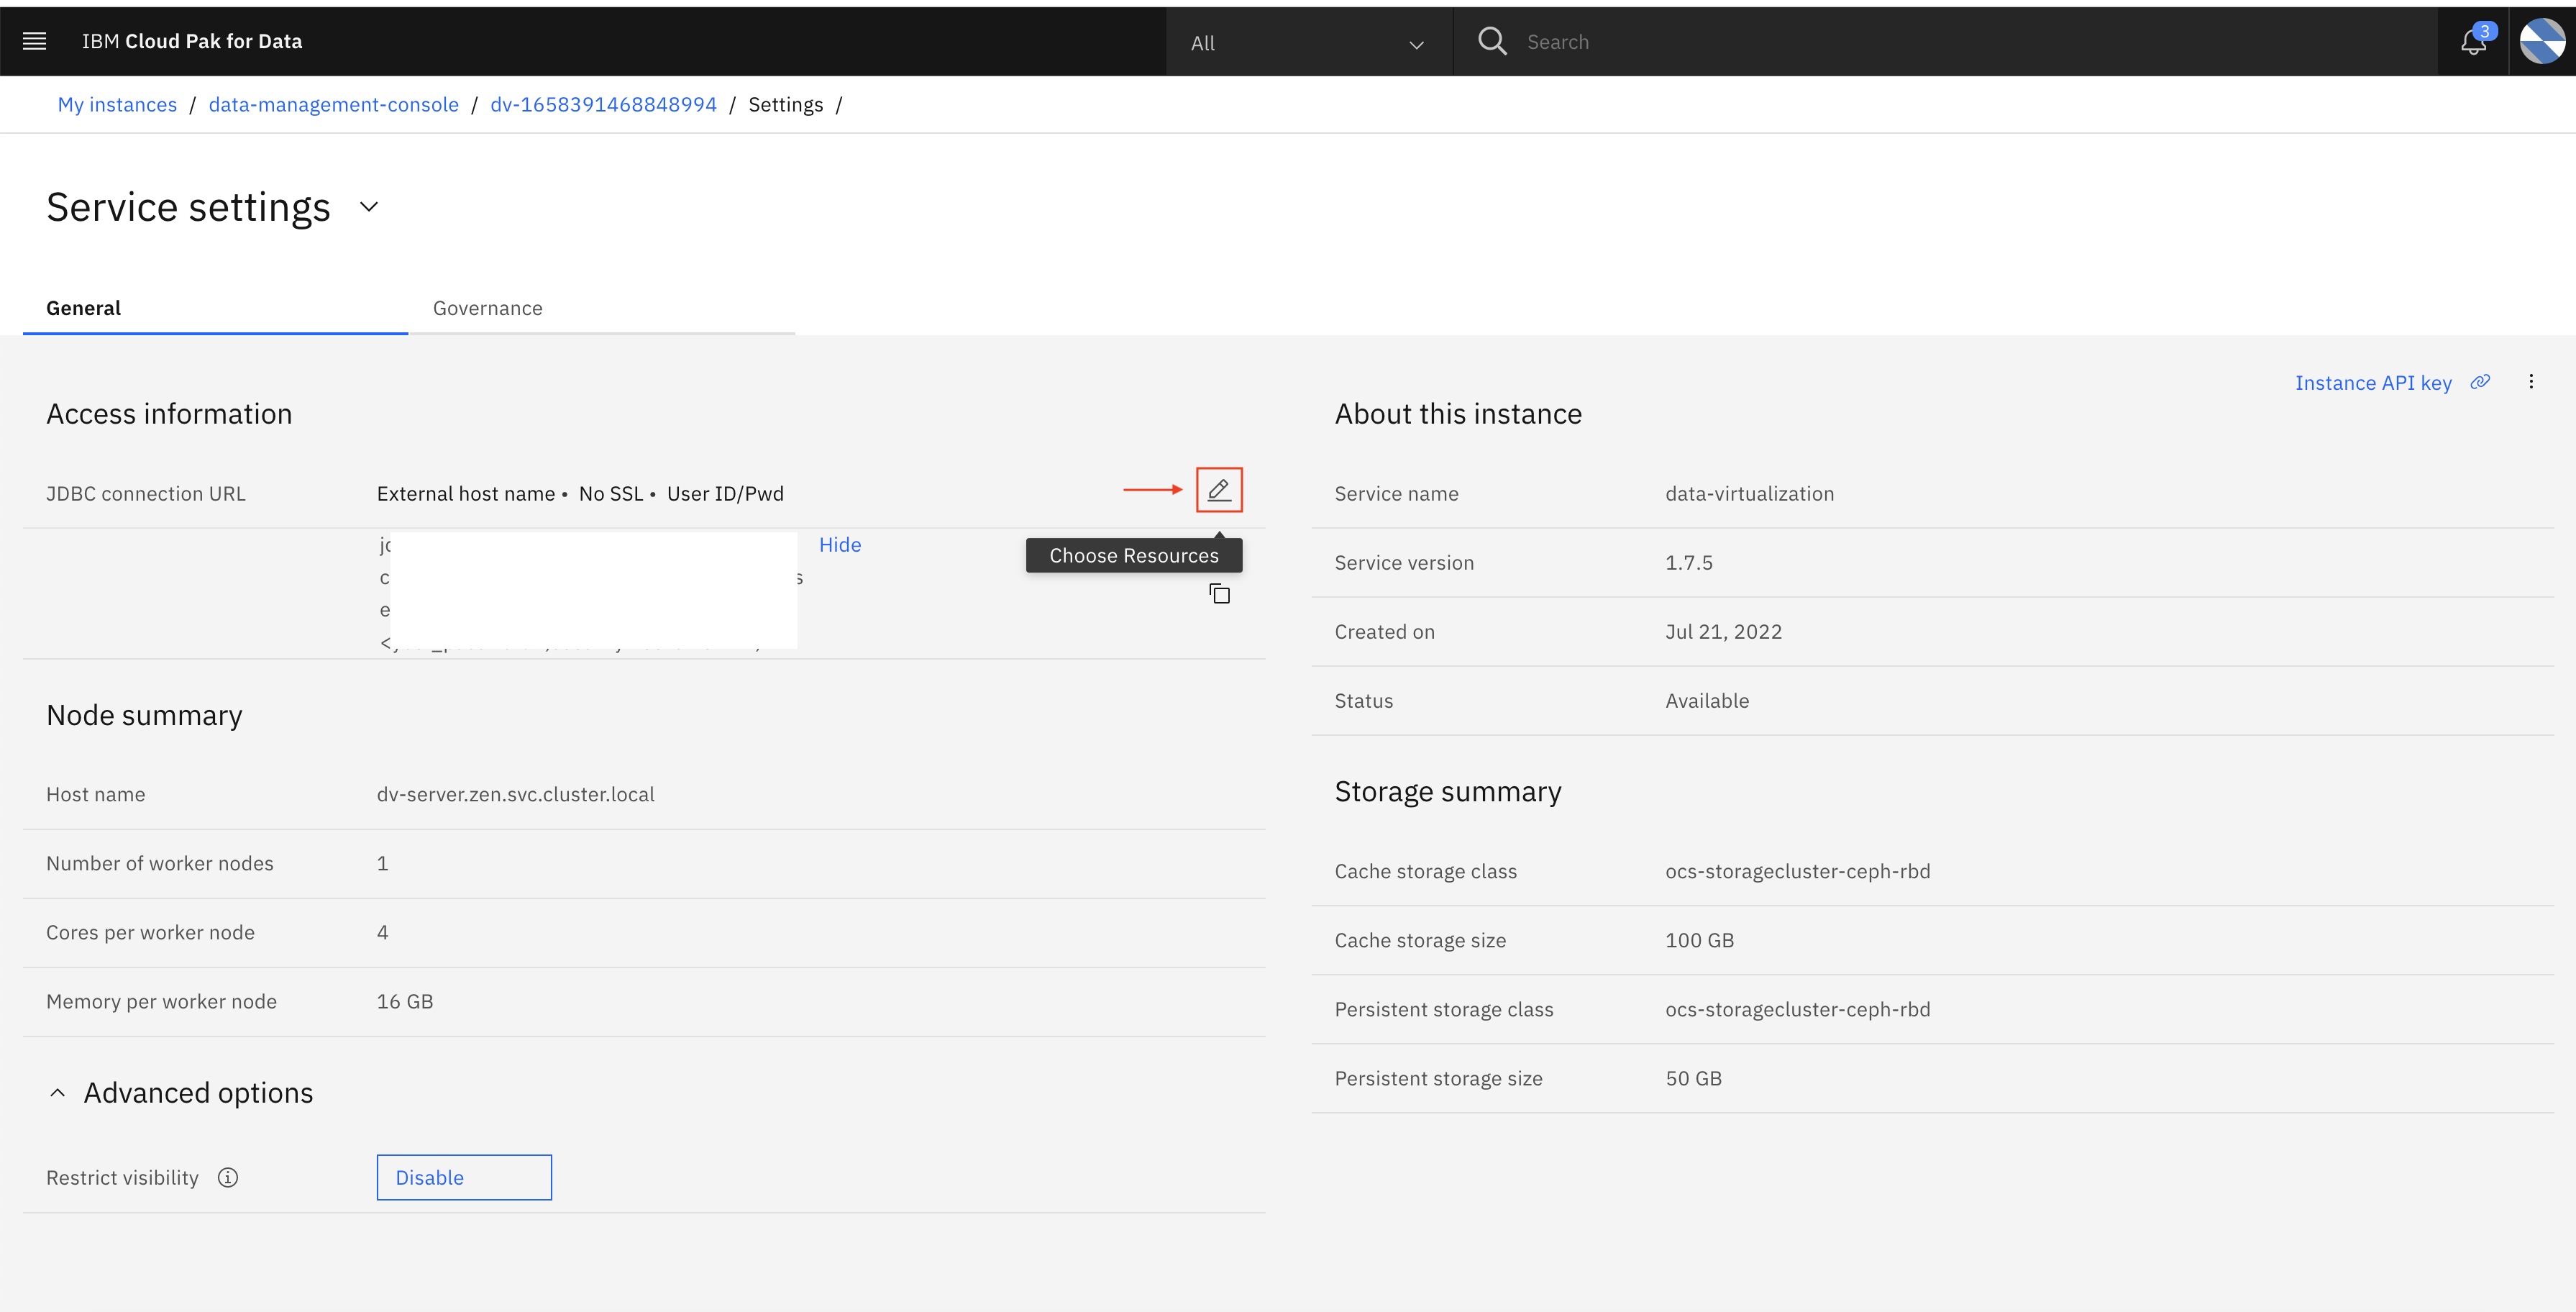The height and width of the screenshot is (1312, 2576).
Task: Select the Cache storage class value
Action: point(1797,871)
